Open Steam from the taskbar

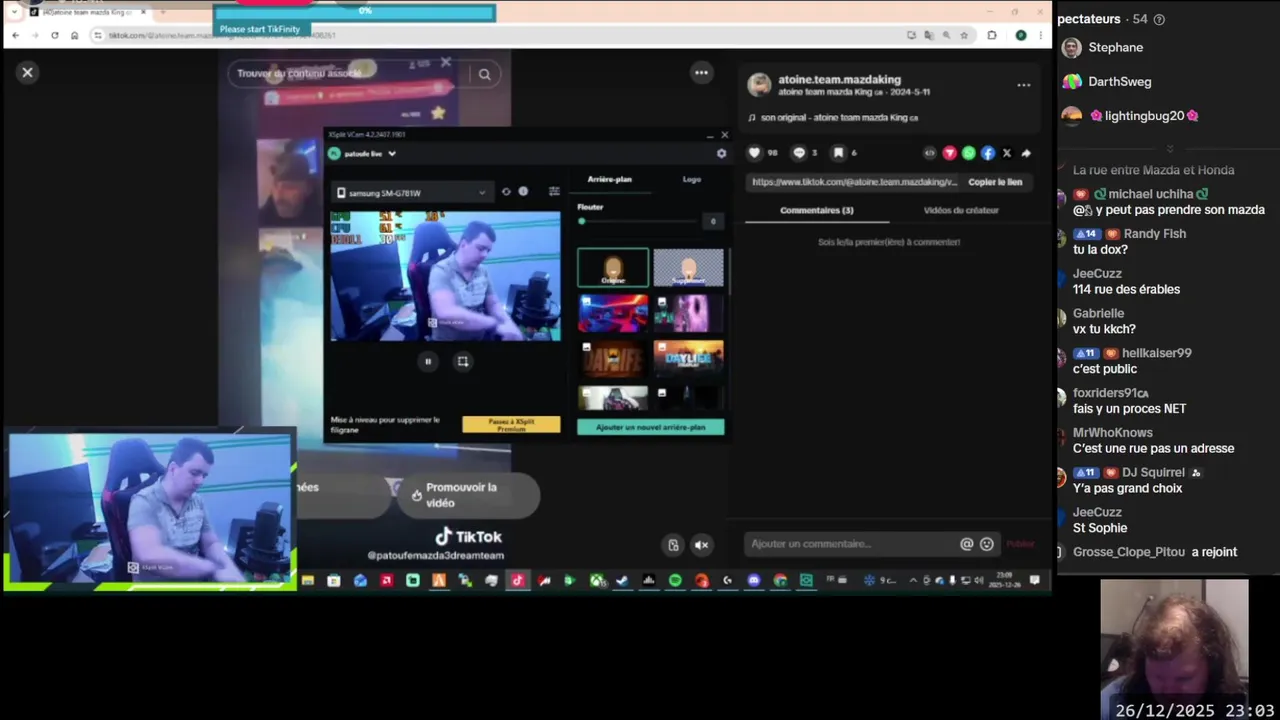coord(622,580)
